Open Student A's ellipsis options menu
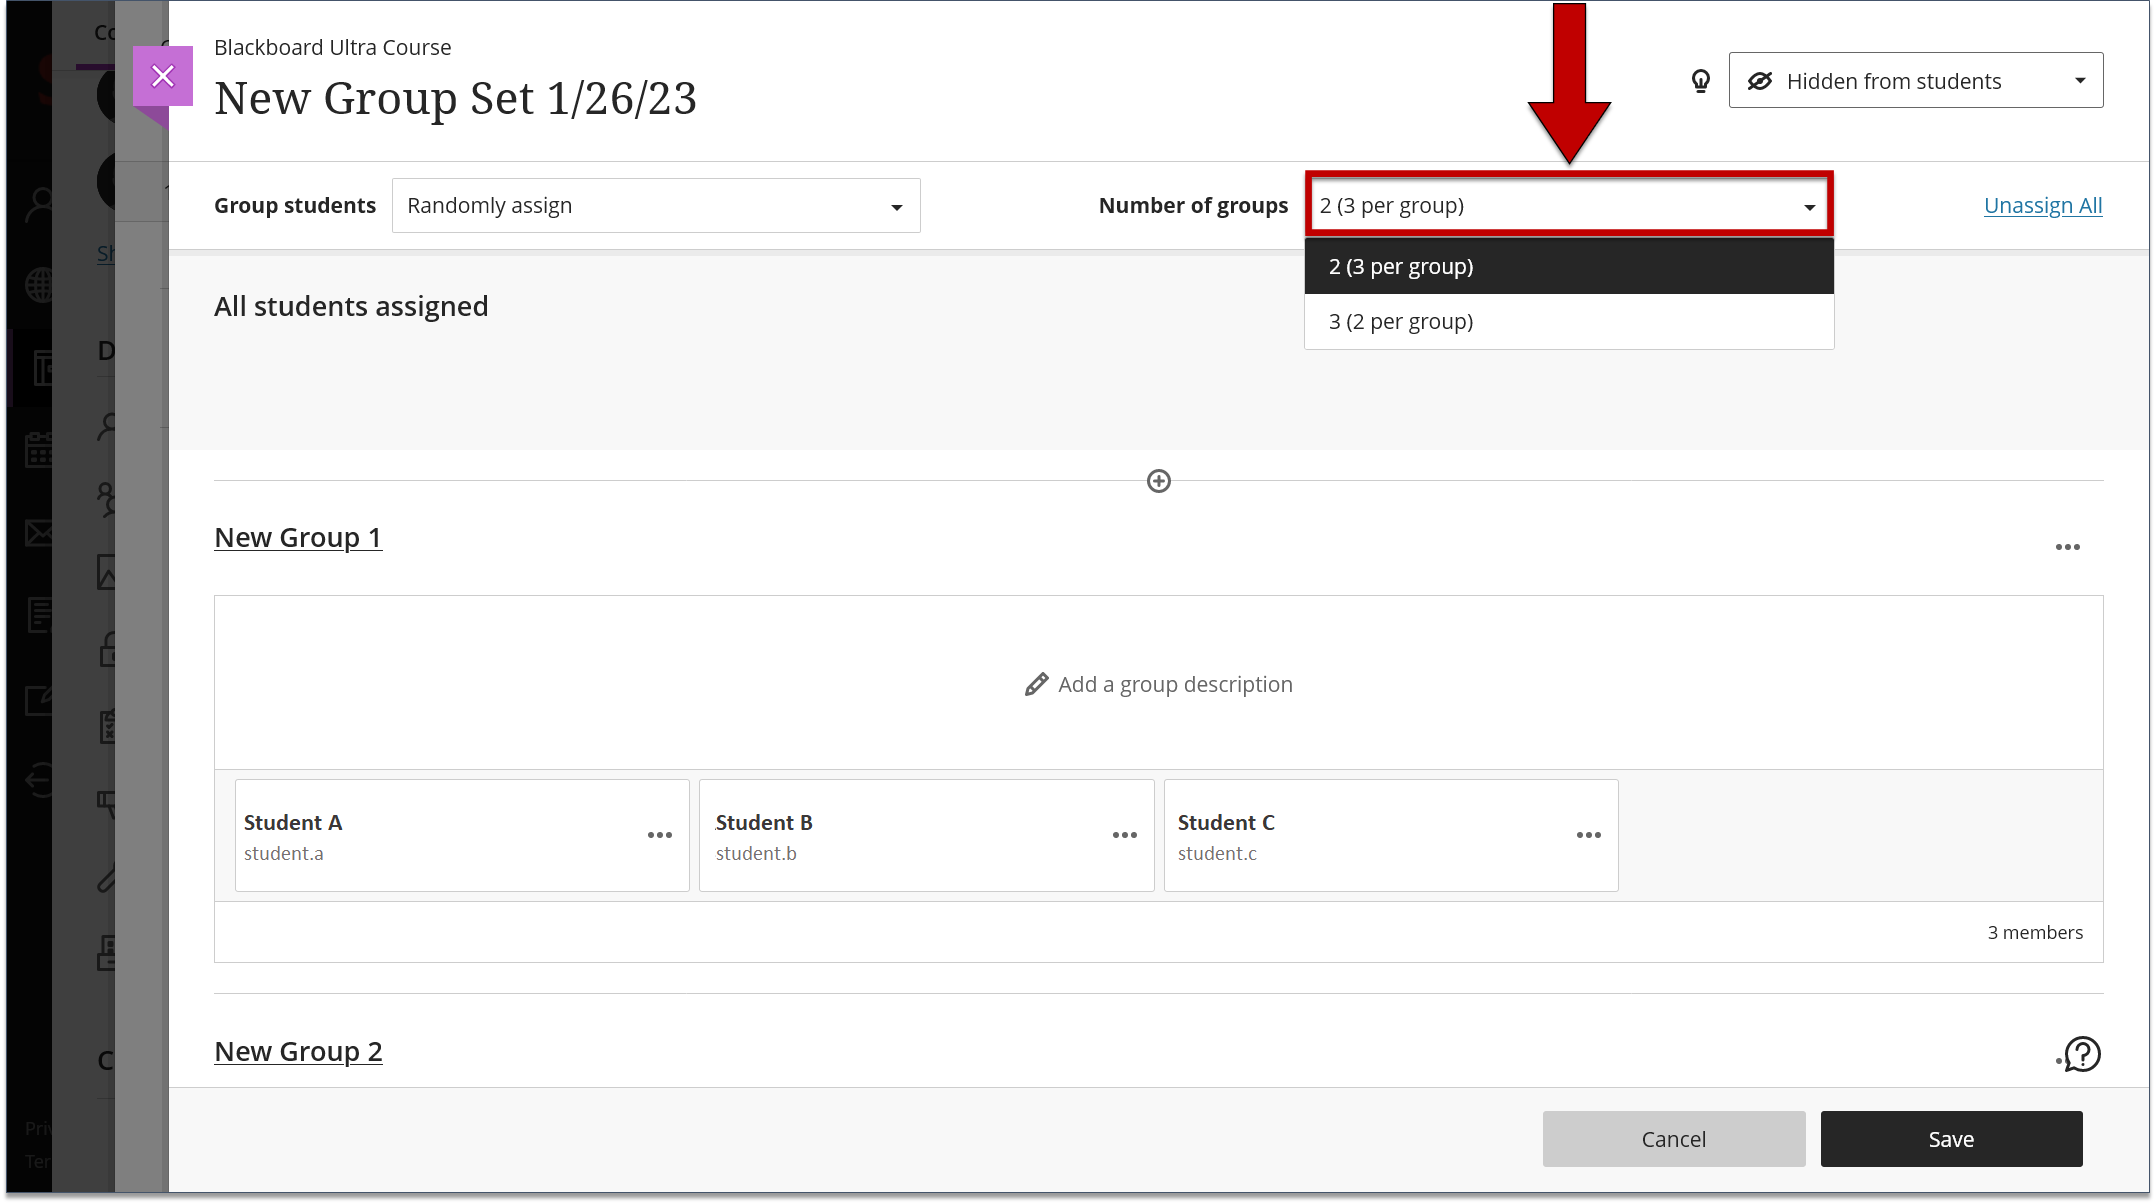 (660, 835)
